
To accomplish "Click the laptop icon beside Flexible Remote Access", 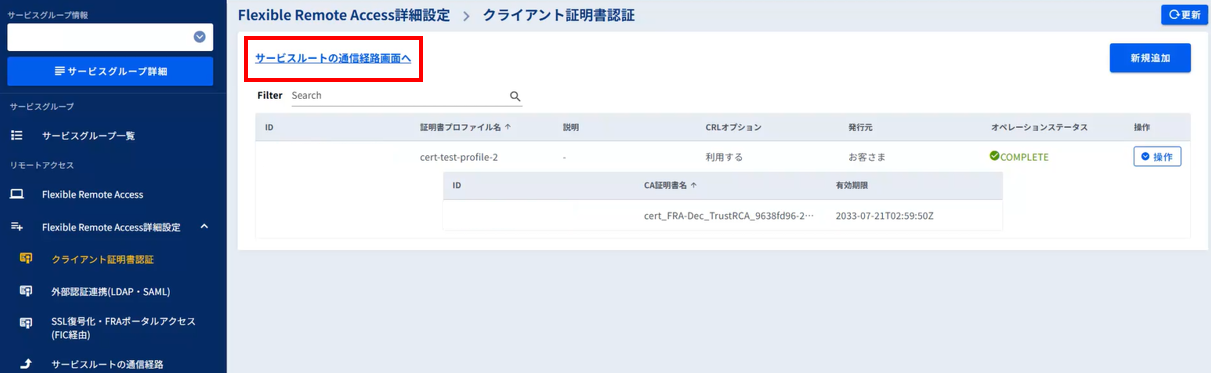I will pyautogui.click(x=16, y=194).
